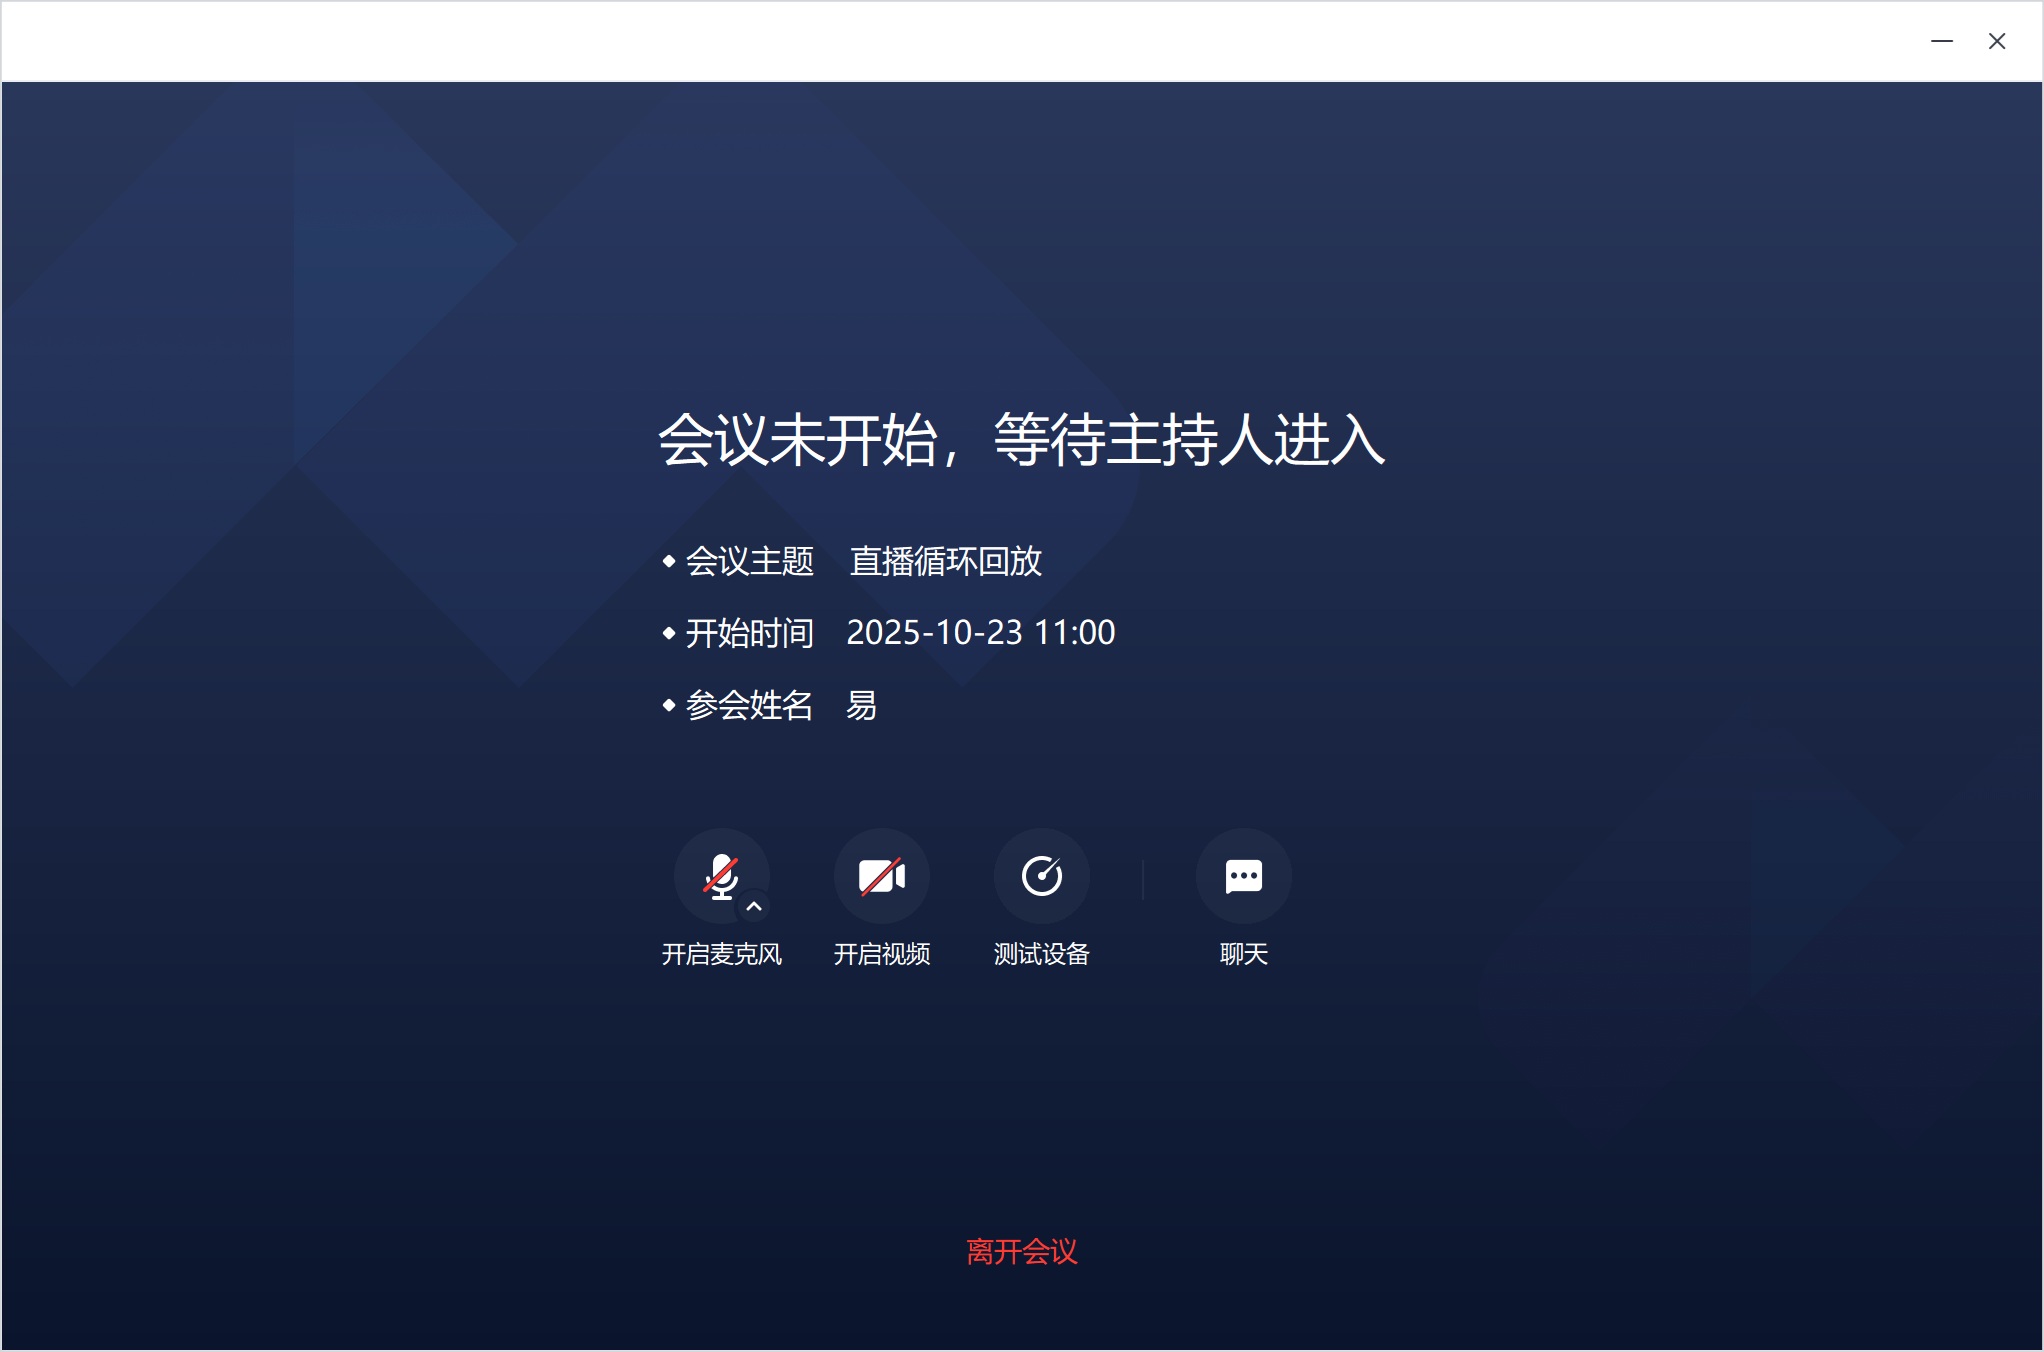Leave the meeting via 离开会议
Image resolution: width=2044 pixels, height=1352 pixels.
1021,1251
